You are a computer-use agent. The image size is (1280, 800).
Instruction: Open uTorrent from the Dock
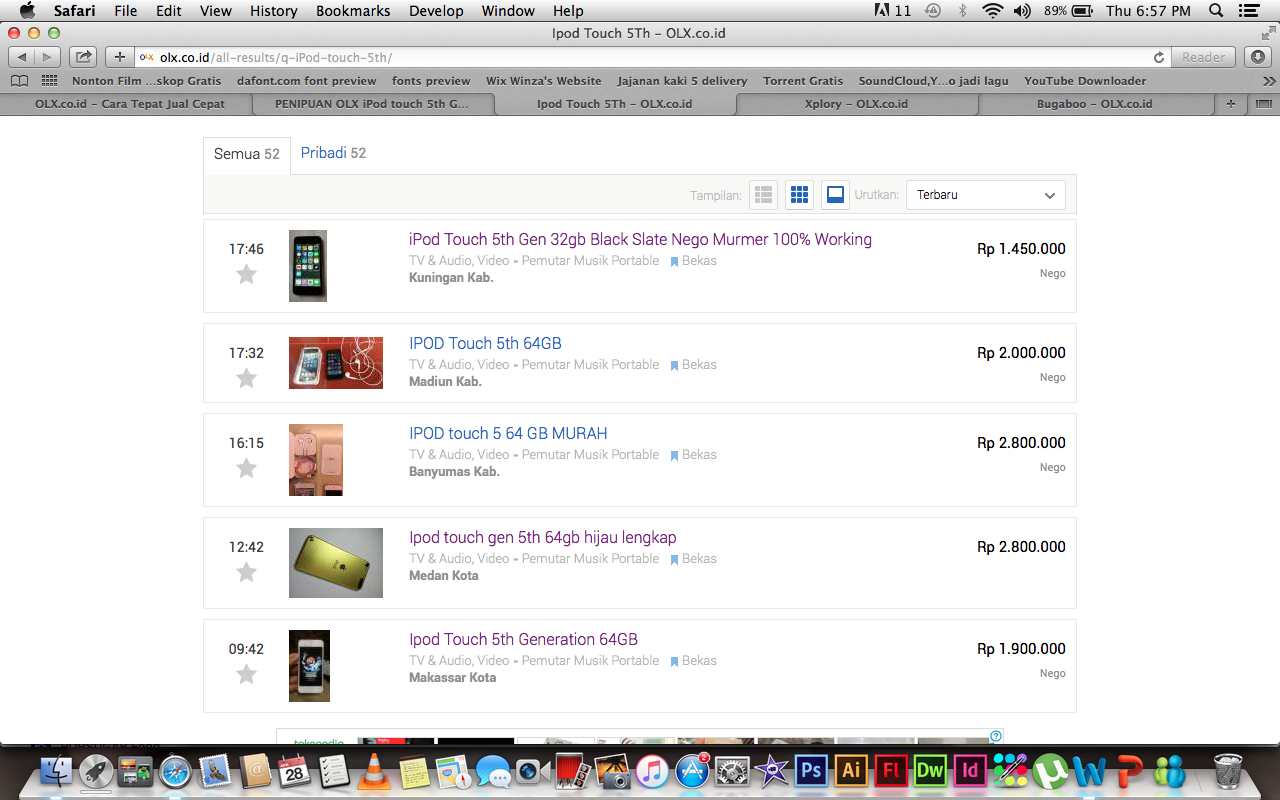click(x=1050, y=771)
